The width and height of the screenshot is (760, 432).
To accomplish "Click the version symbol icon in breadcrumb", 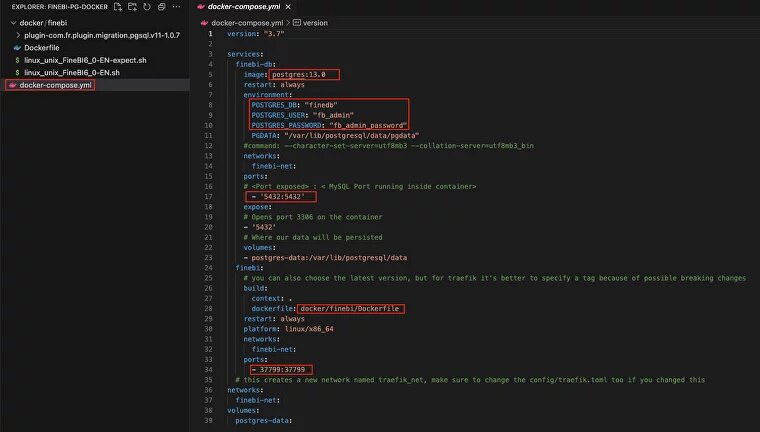I will (x=297, y=23).
